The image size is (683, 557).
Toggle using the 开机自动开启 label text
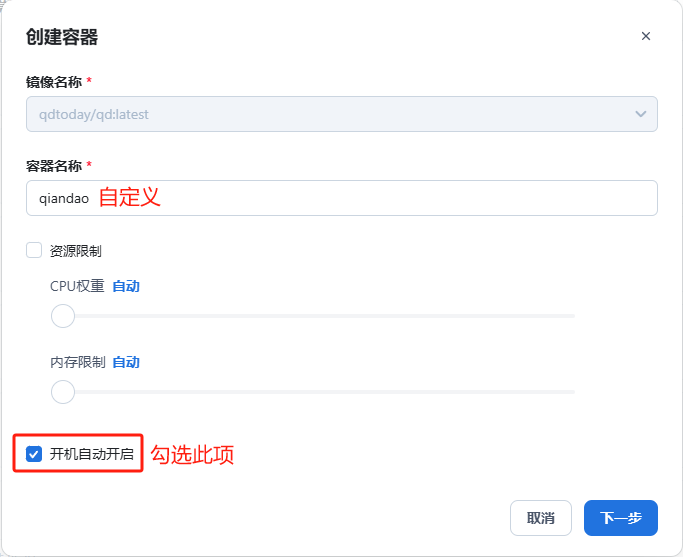(x=91, y=454)
